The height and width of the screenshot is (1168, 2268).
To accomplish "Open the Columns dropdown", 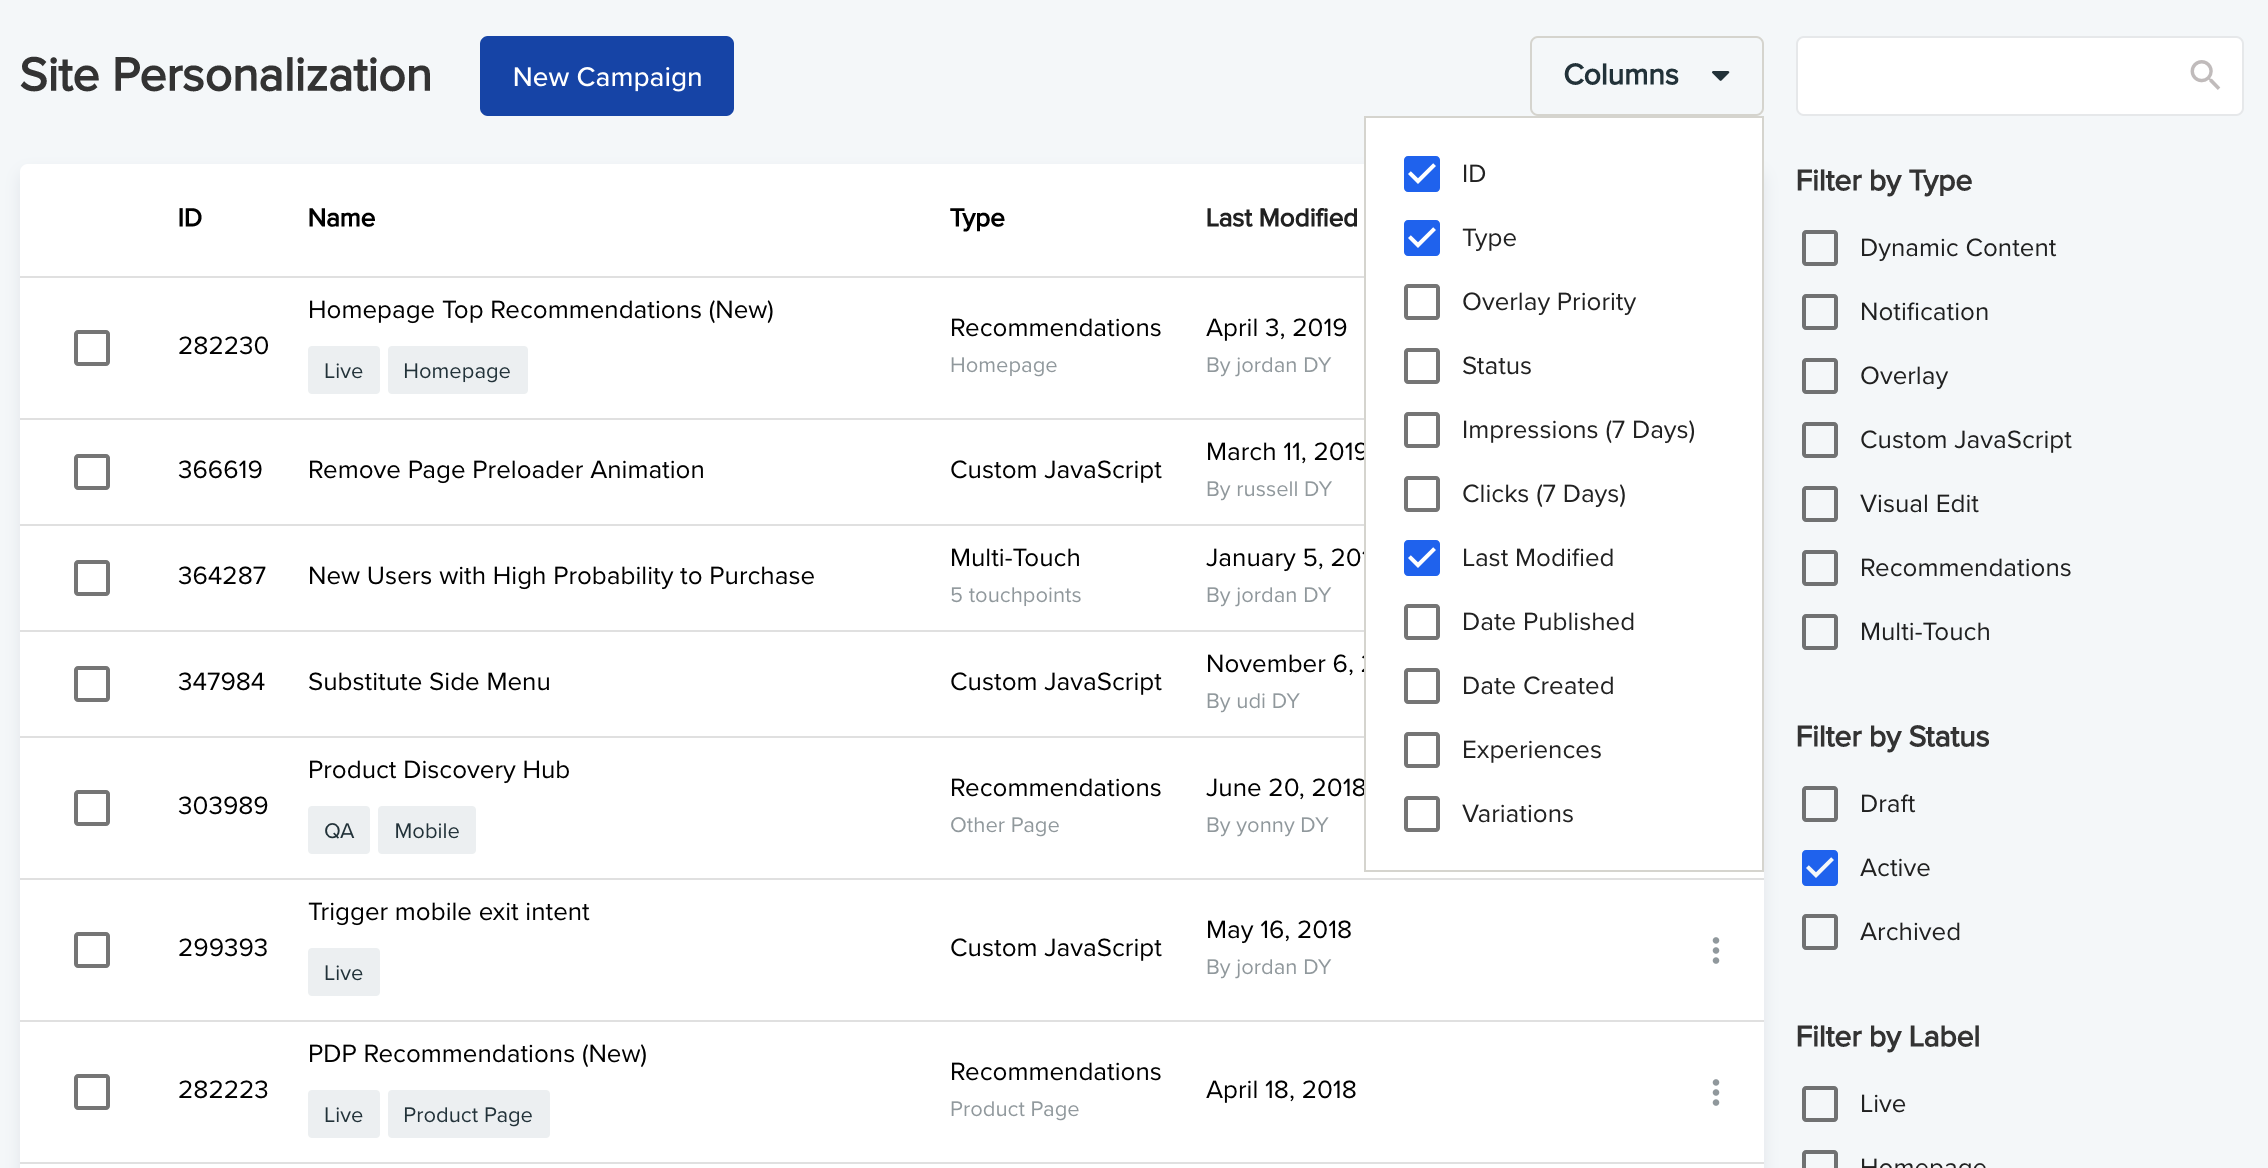I will (x=1646, y=75).
